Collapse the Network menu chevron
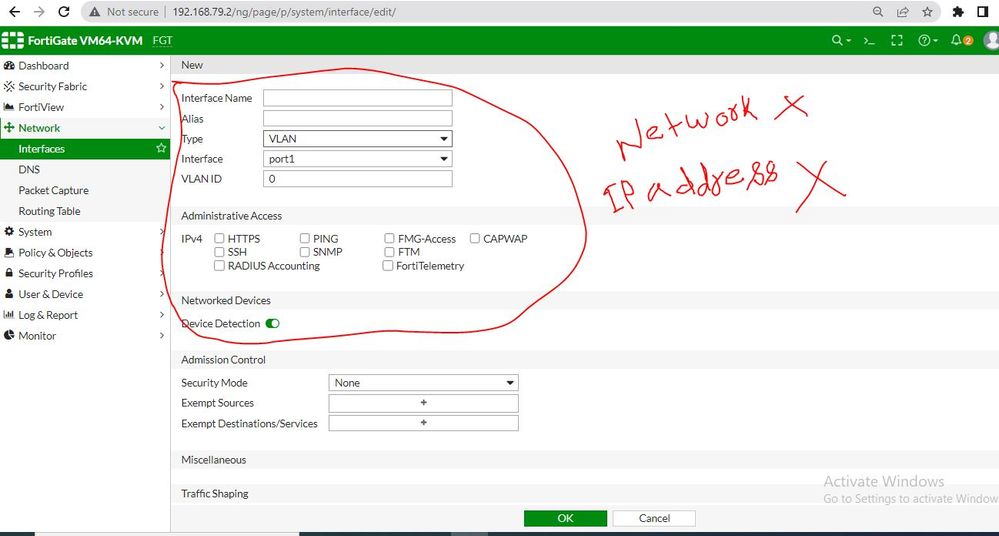Screen dimensions: 999x536 coord(161,128)
